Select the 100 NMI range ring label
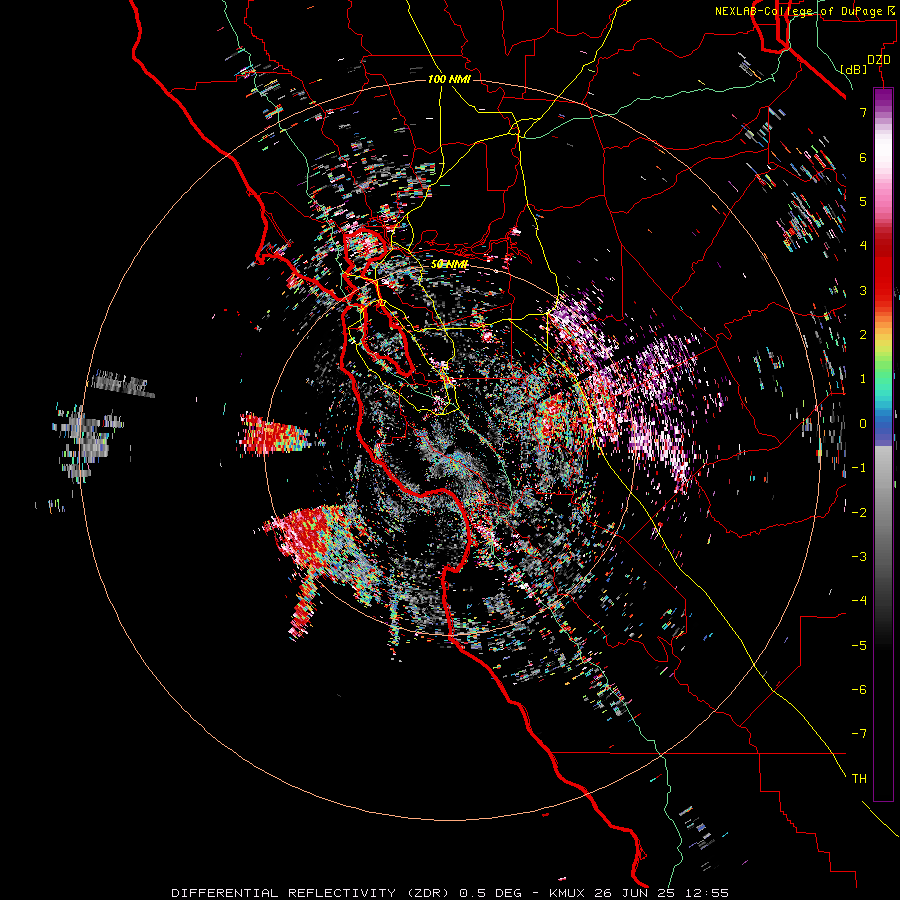The height and width of the screenshot is (900, 900). 449,79
